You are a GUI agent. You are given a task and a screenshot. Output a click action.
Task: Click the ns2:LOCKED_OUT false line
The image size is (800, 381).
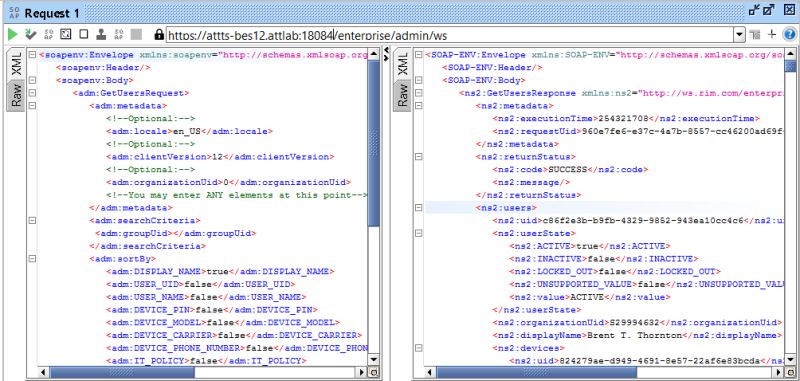[x=615, y=271]
